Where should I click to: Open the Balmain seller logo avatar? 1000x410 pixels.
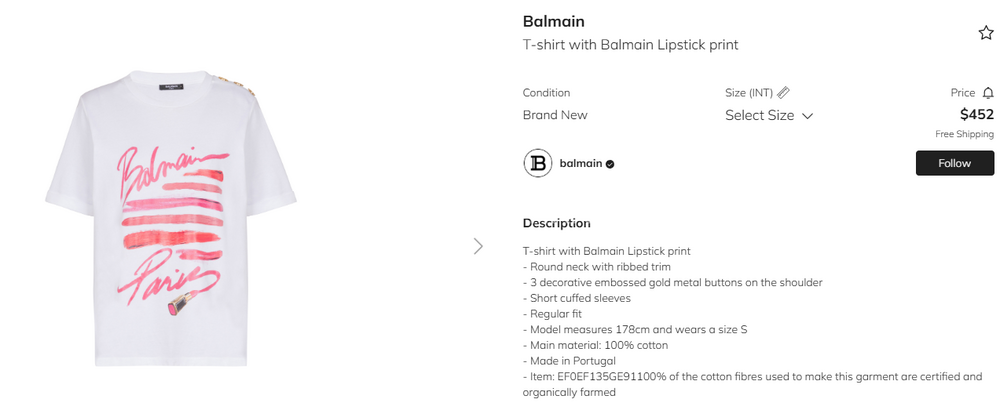click(x=538, y=163)
